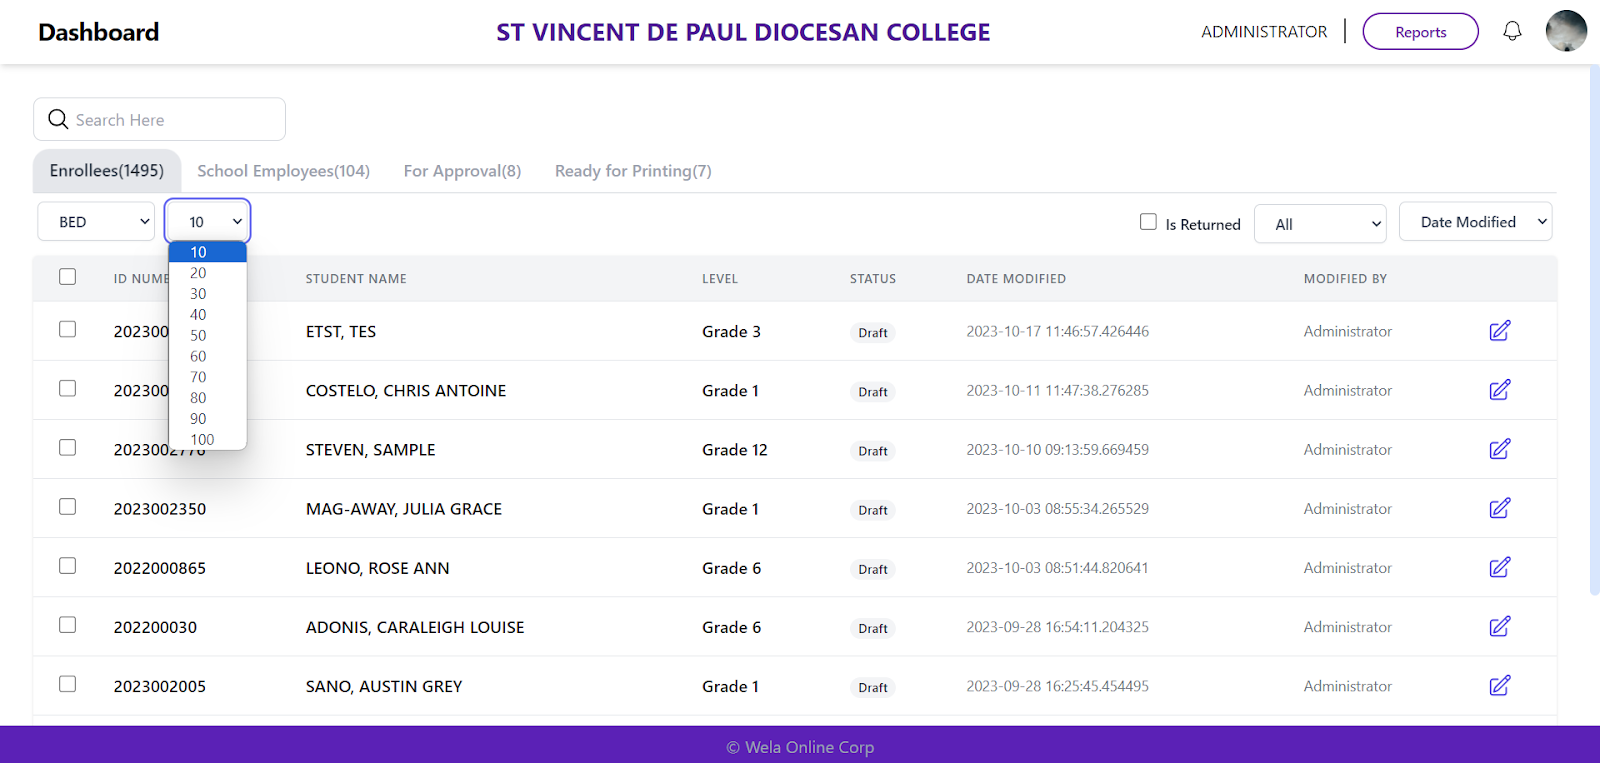Image resolution: width=1600 pixels, height=763 pixels.
Task: Click edit icon for ETST, TES
Action: pos(1499,331)
